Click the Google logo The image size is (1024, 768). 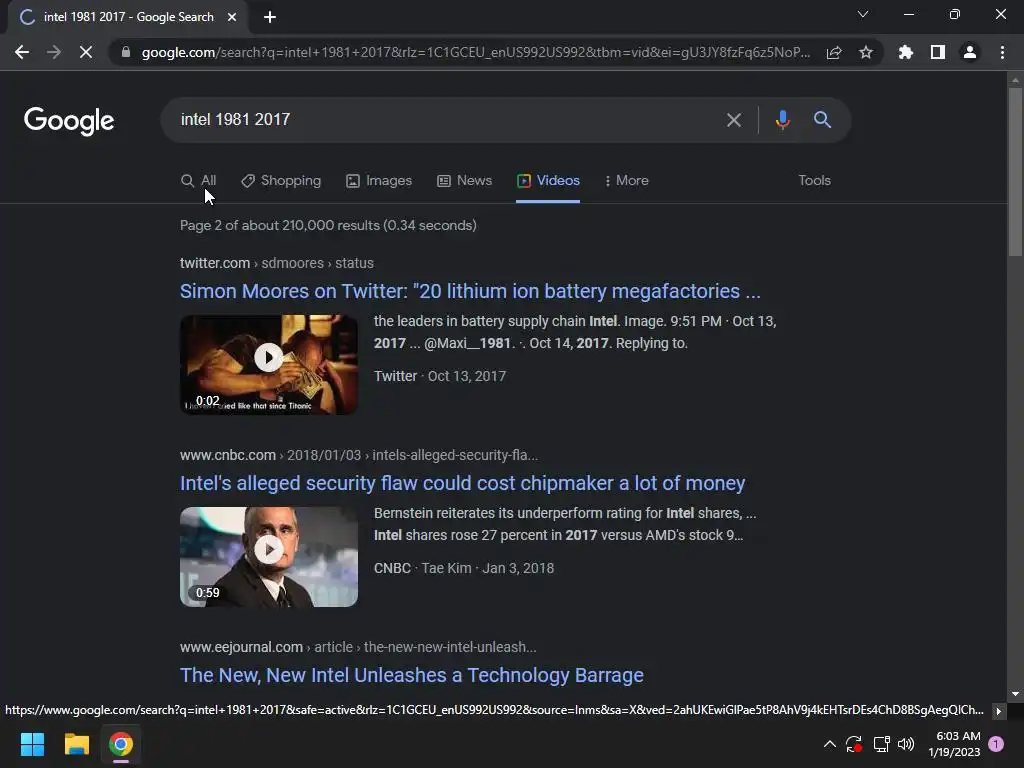point(69,121)
